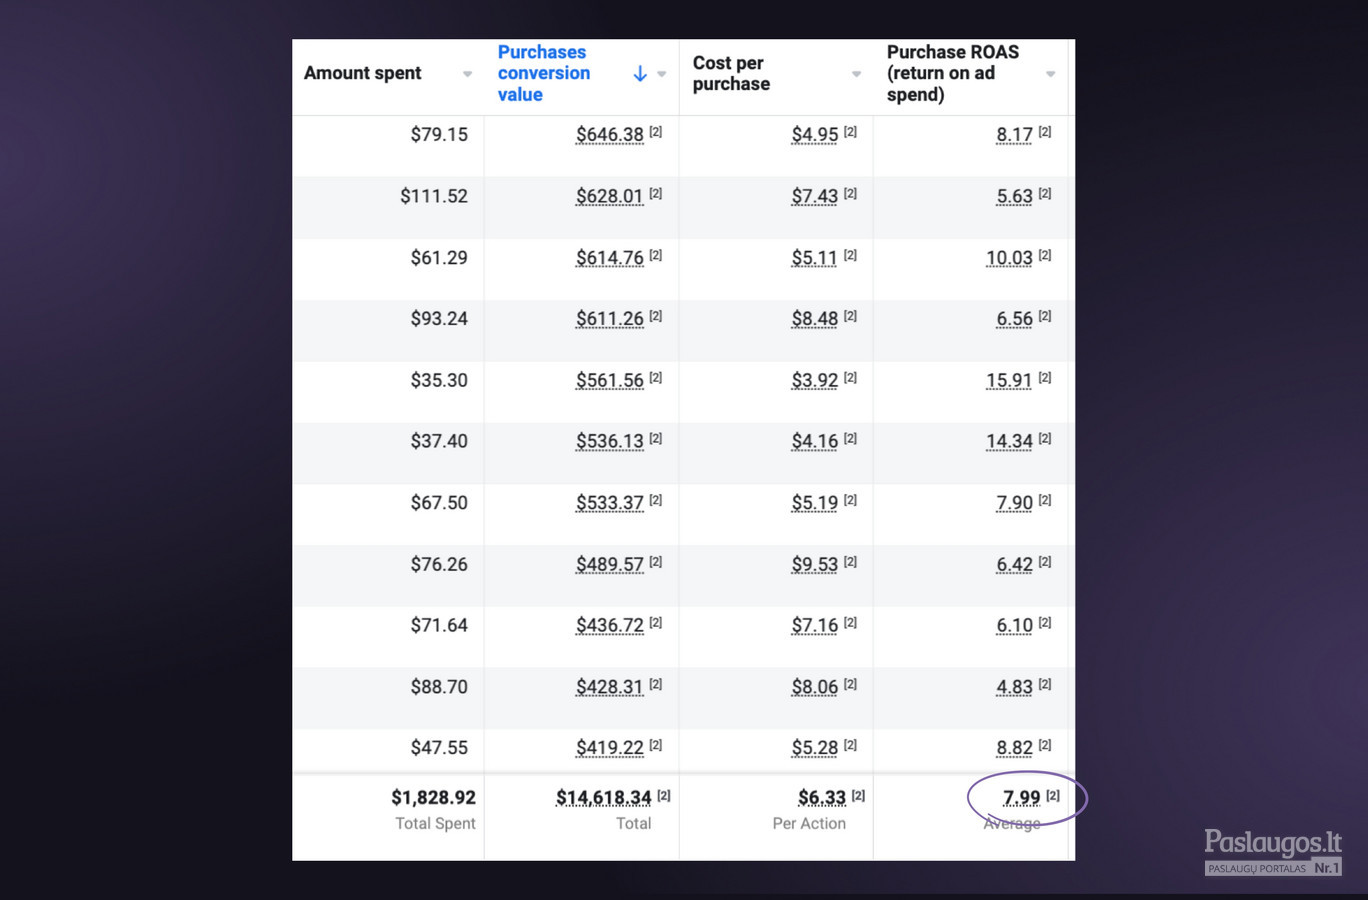Image resolution: width=1368 pixels, height=900 pixels.
Task: Click footnote [2] marker beside 15.91 ROAS
Action: 1044,378
